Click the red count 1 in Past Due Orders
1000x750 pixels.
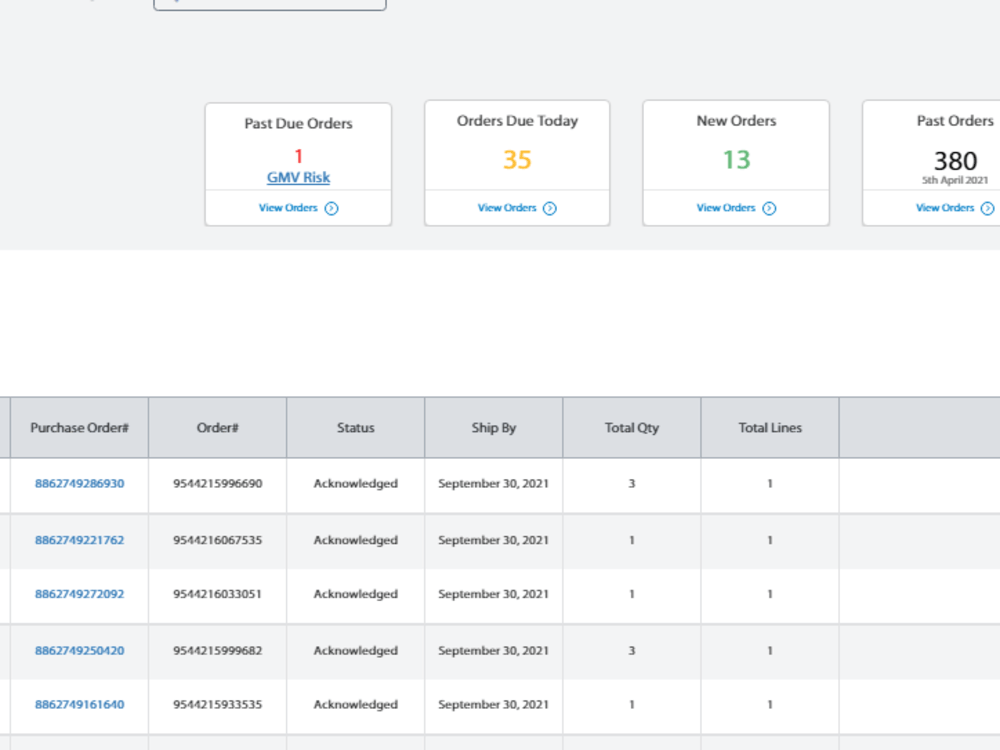[298, 156]
